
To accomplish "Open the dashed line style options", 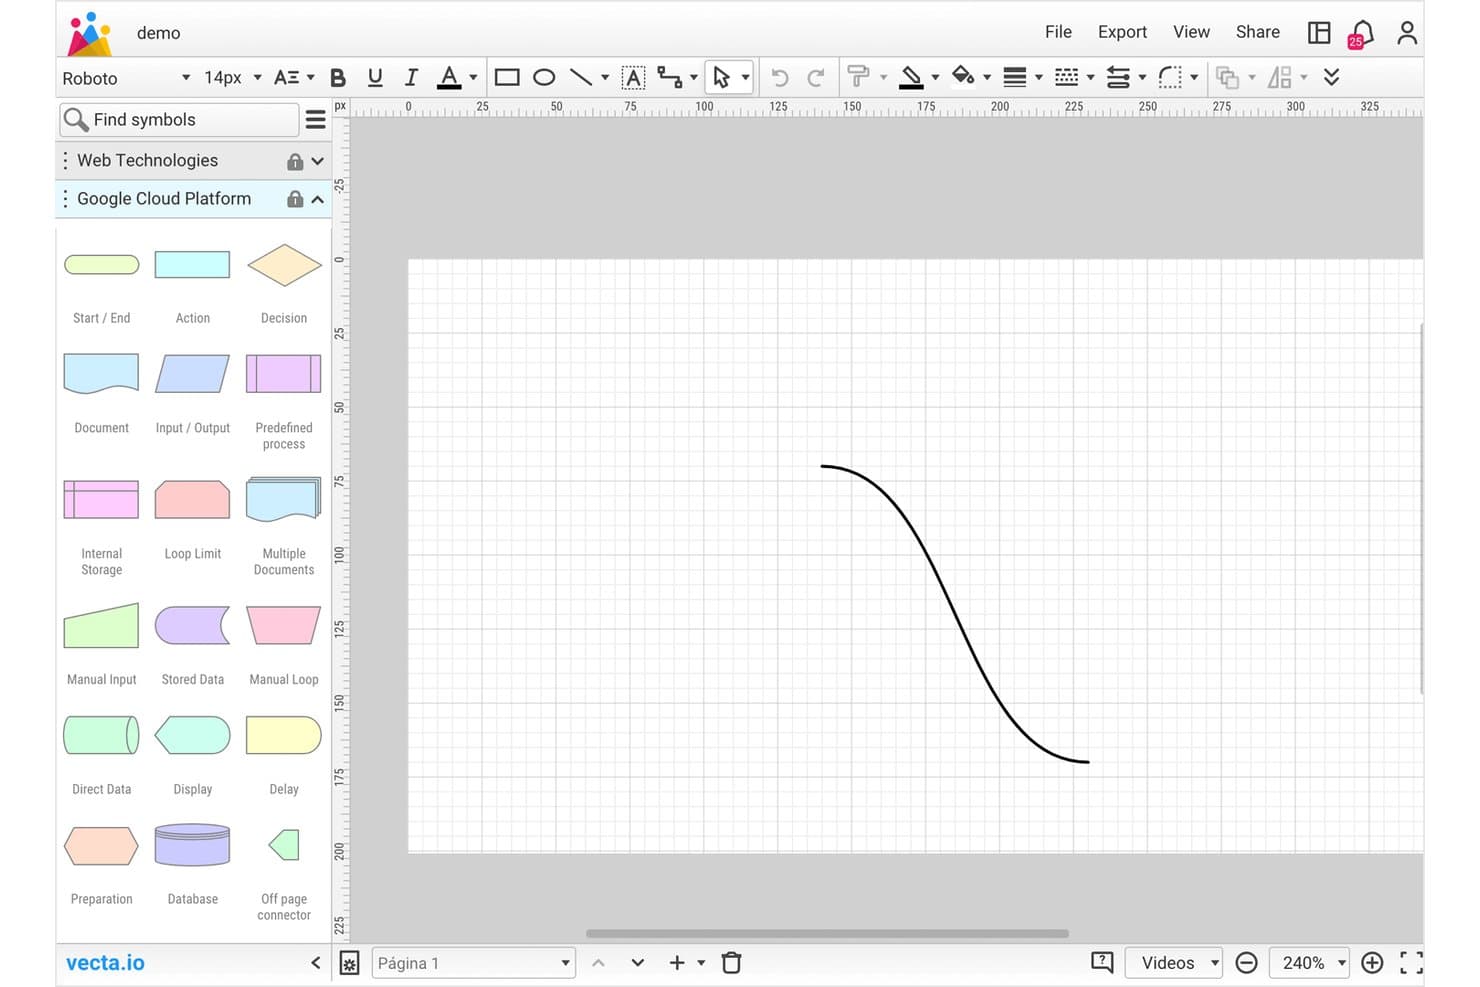I will (1067, 77).
